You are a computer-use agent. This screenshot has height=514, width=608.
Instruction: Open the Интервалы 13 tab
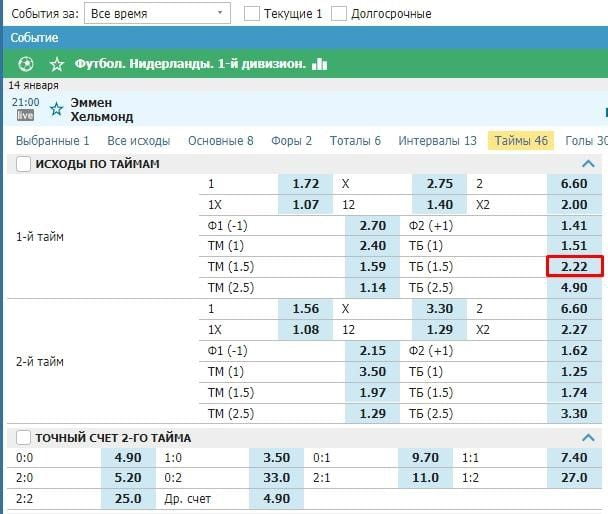point(437,141)
